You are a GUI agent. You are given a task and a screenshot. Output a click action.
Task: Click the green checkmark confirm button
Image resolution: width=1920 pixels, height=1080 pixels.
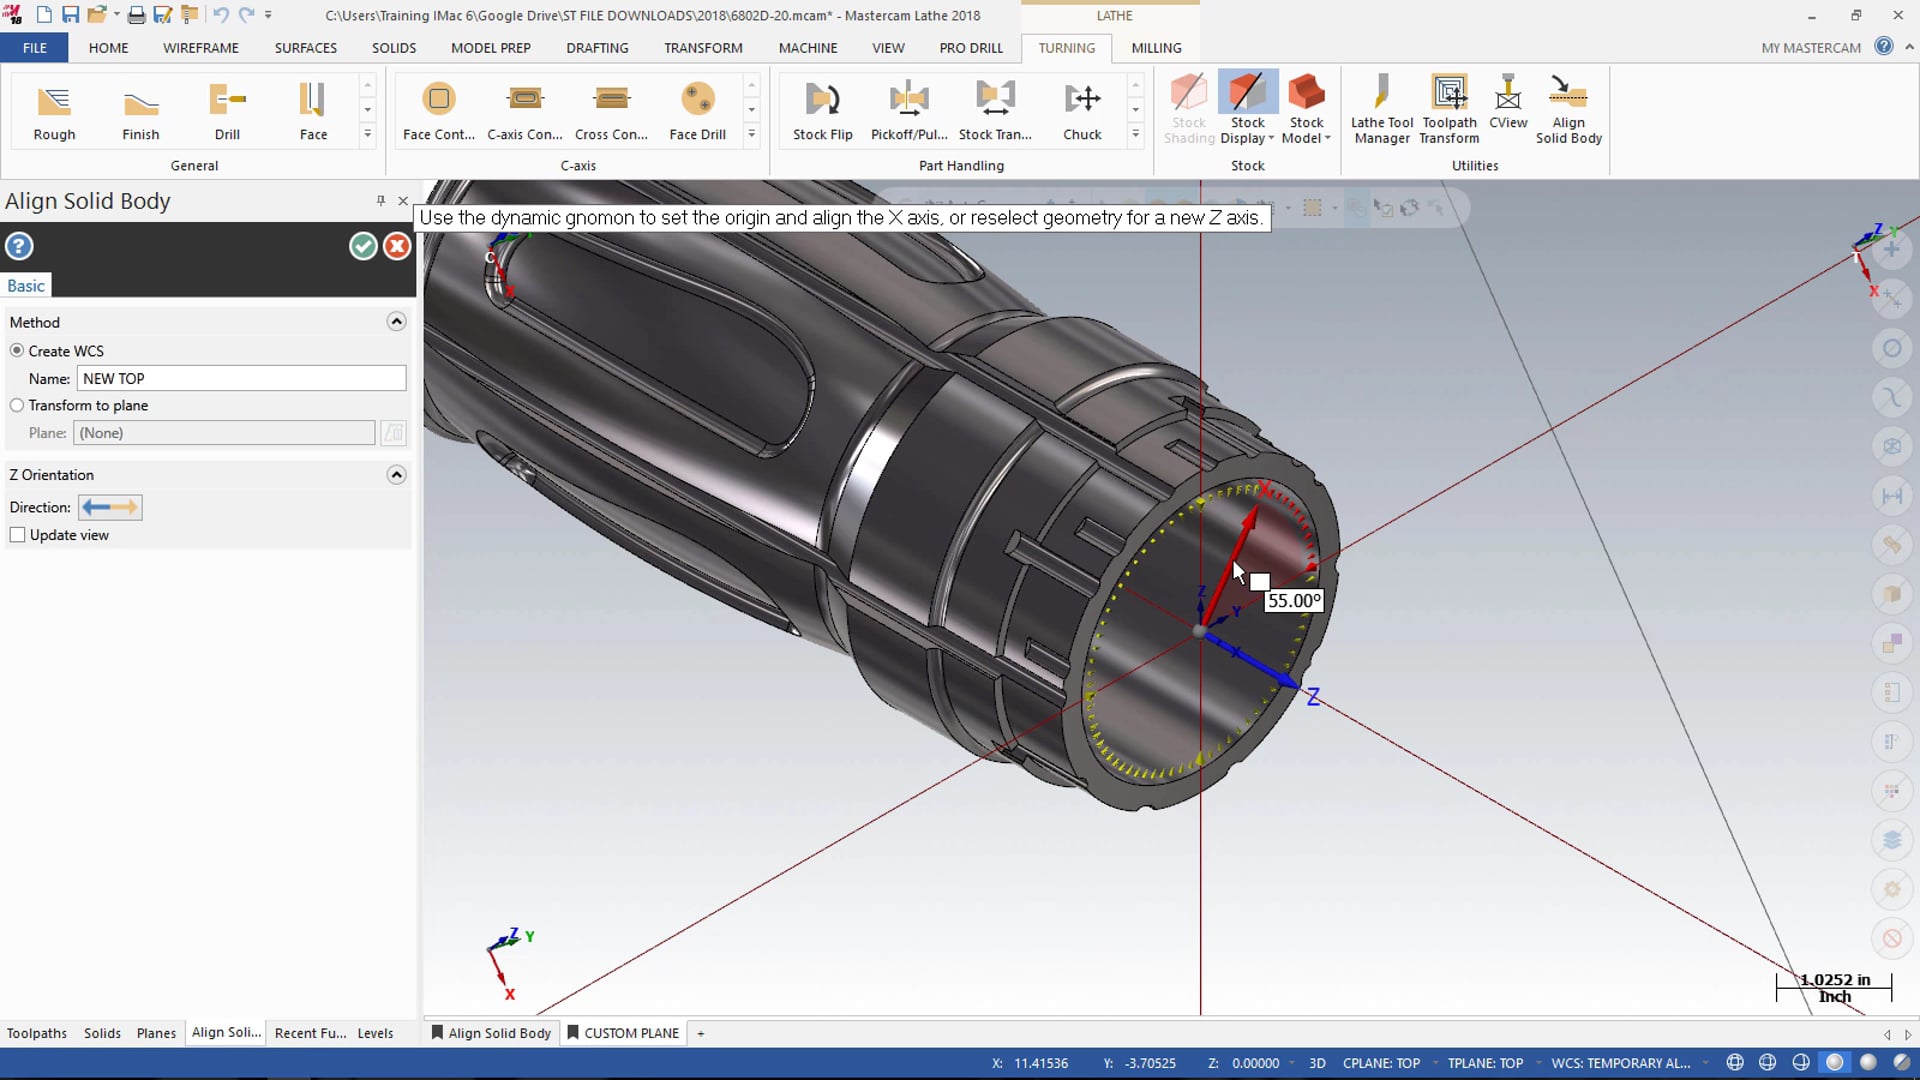[x=363, y=247]
